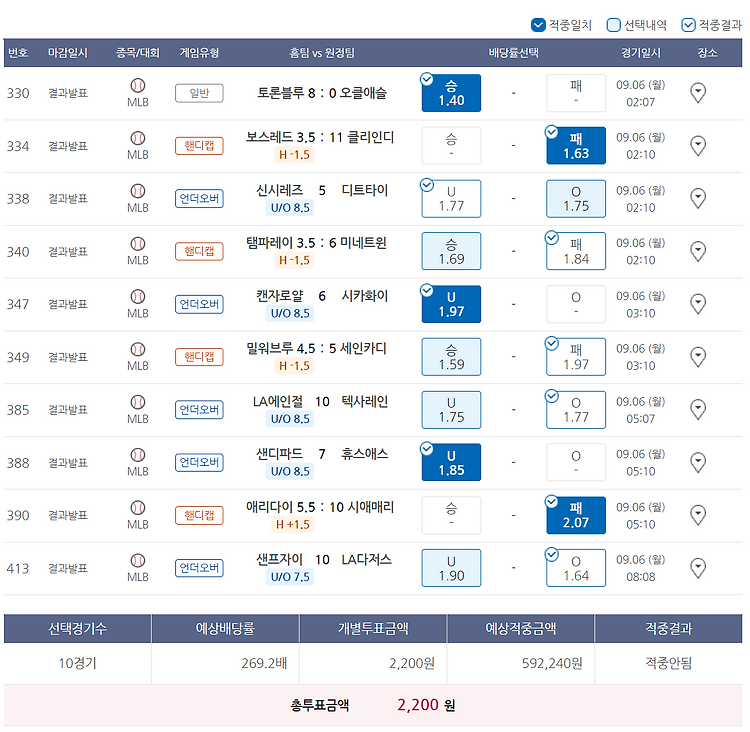The height and width of the screenshot is (732, 750).
Task: Click 핸디캡 tag in row 390
Action: coord(199,516)
